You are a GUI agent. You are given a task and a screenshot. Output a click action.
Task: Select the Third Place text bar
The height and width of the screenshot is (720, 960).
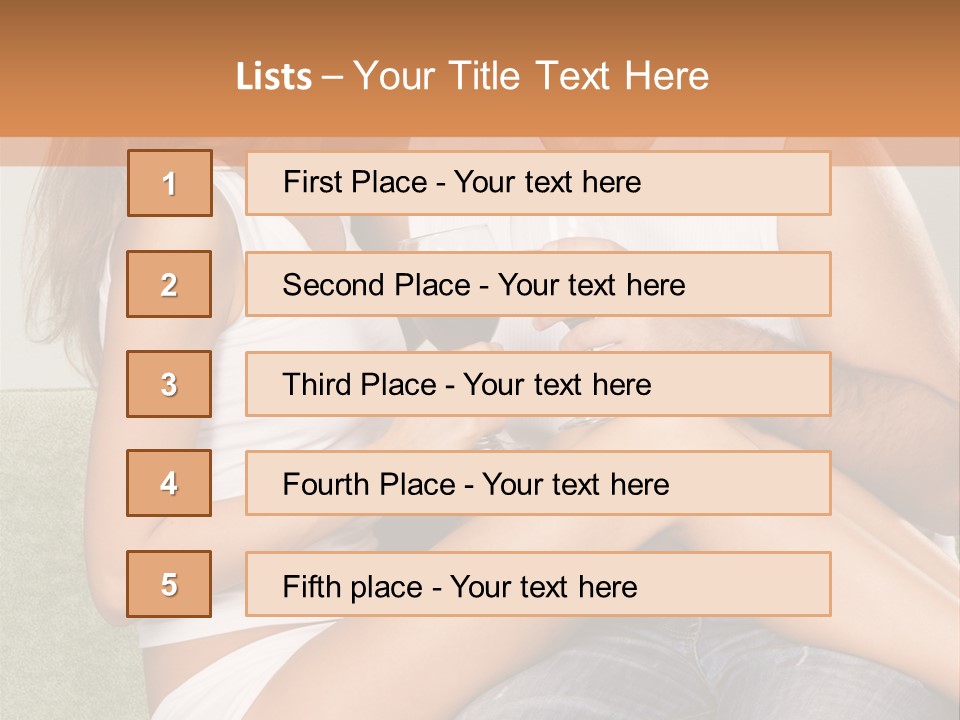coord(538,384)
